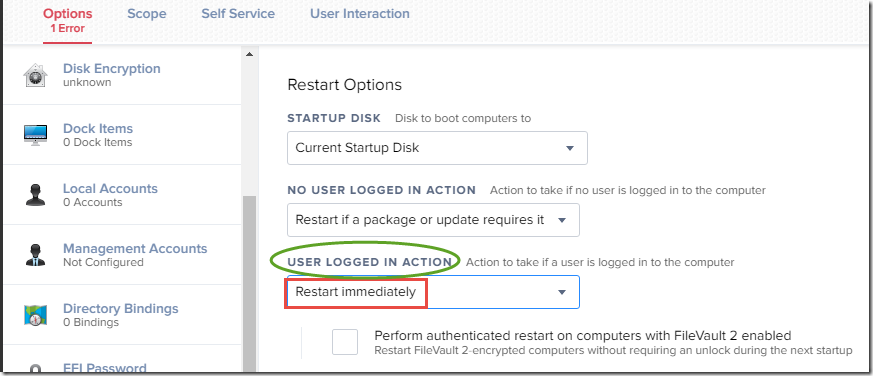Click the Local Accounts person icon
This screenshot has height=376, width=873.
(36, 196)
